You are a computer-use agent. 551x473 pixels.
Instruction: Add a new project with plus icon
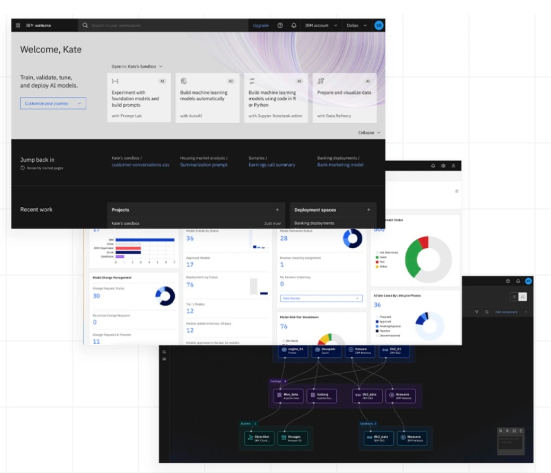[x=277, y=210]
